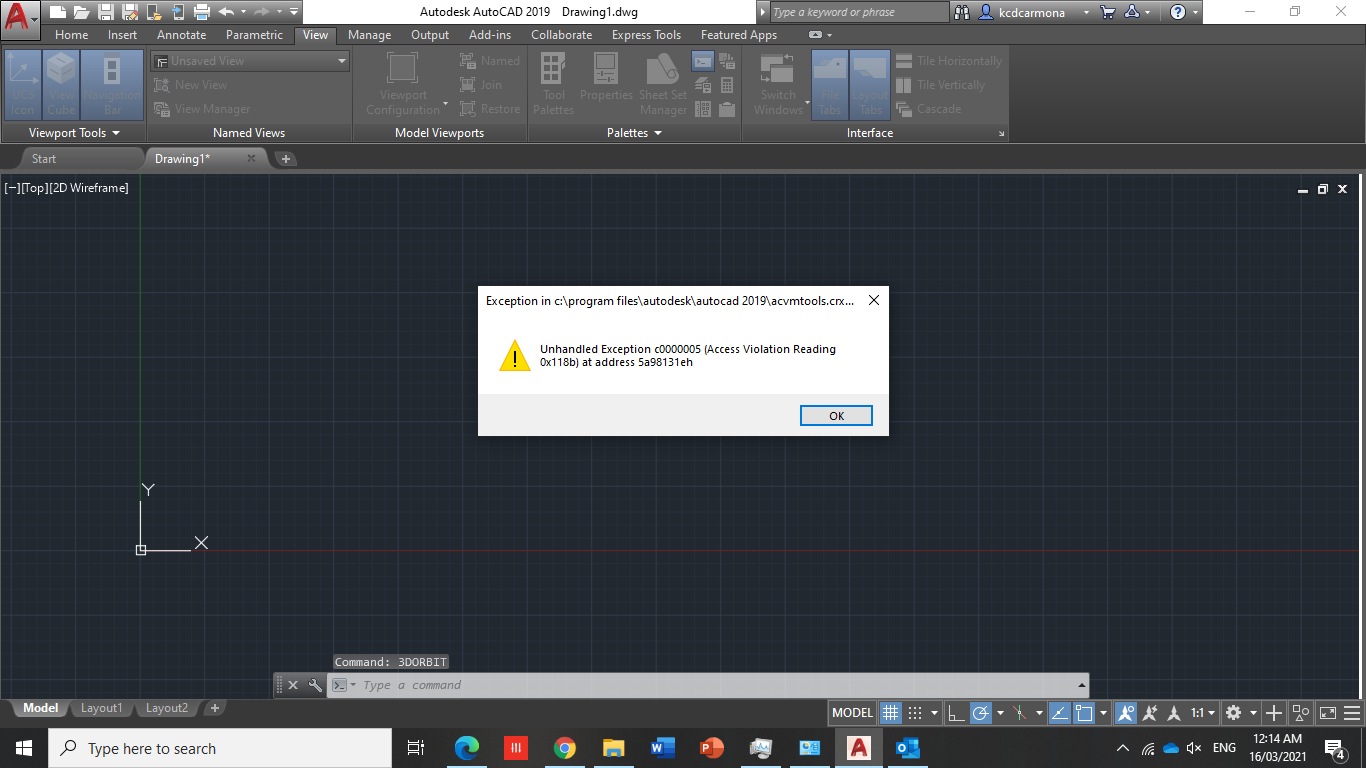Click the Save As icon
The width and height of the screenshot is (1366, 768).
click(129, 12)
